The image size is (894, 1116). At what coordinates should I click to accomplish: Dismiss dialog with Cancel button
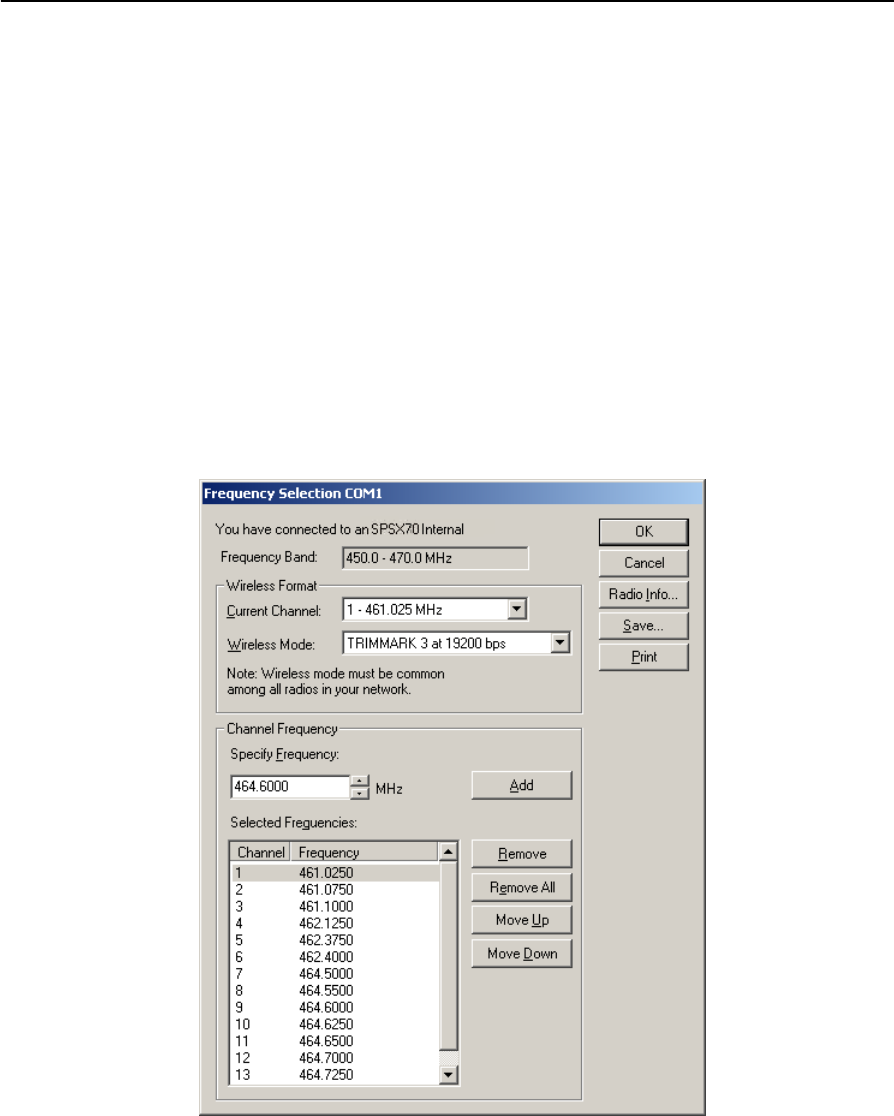point(643,563)
